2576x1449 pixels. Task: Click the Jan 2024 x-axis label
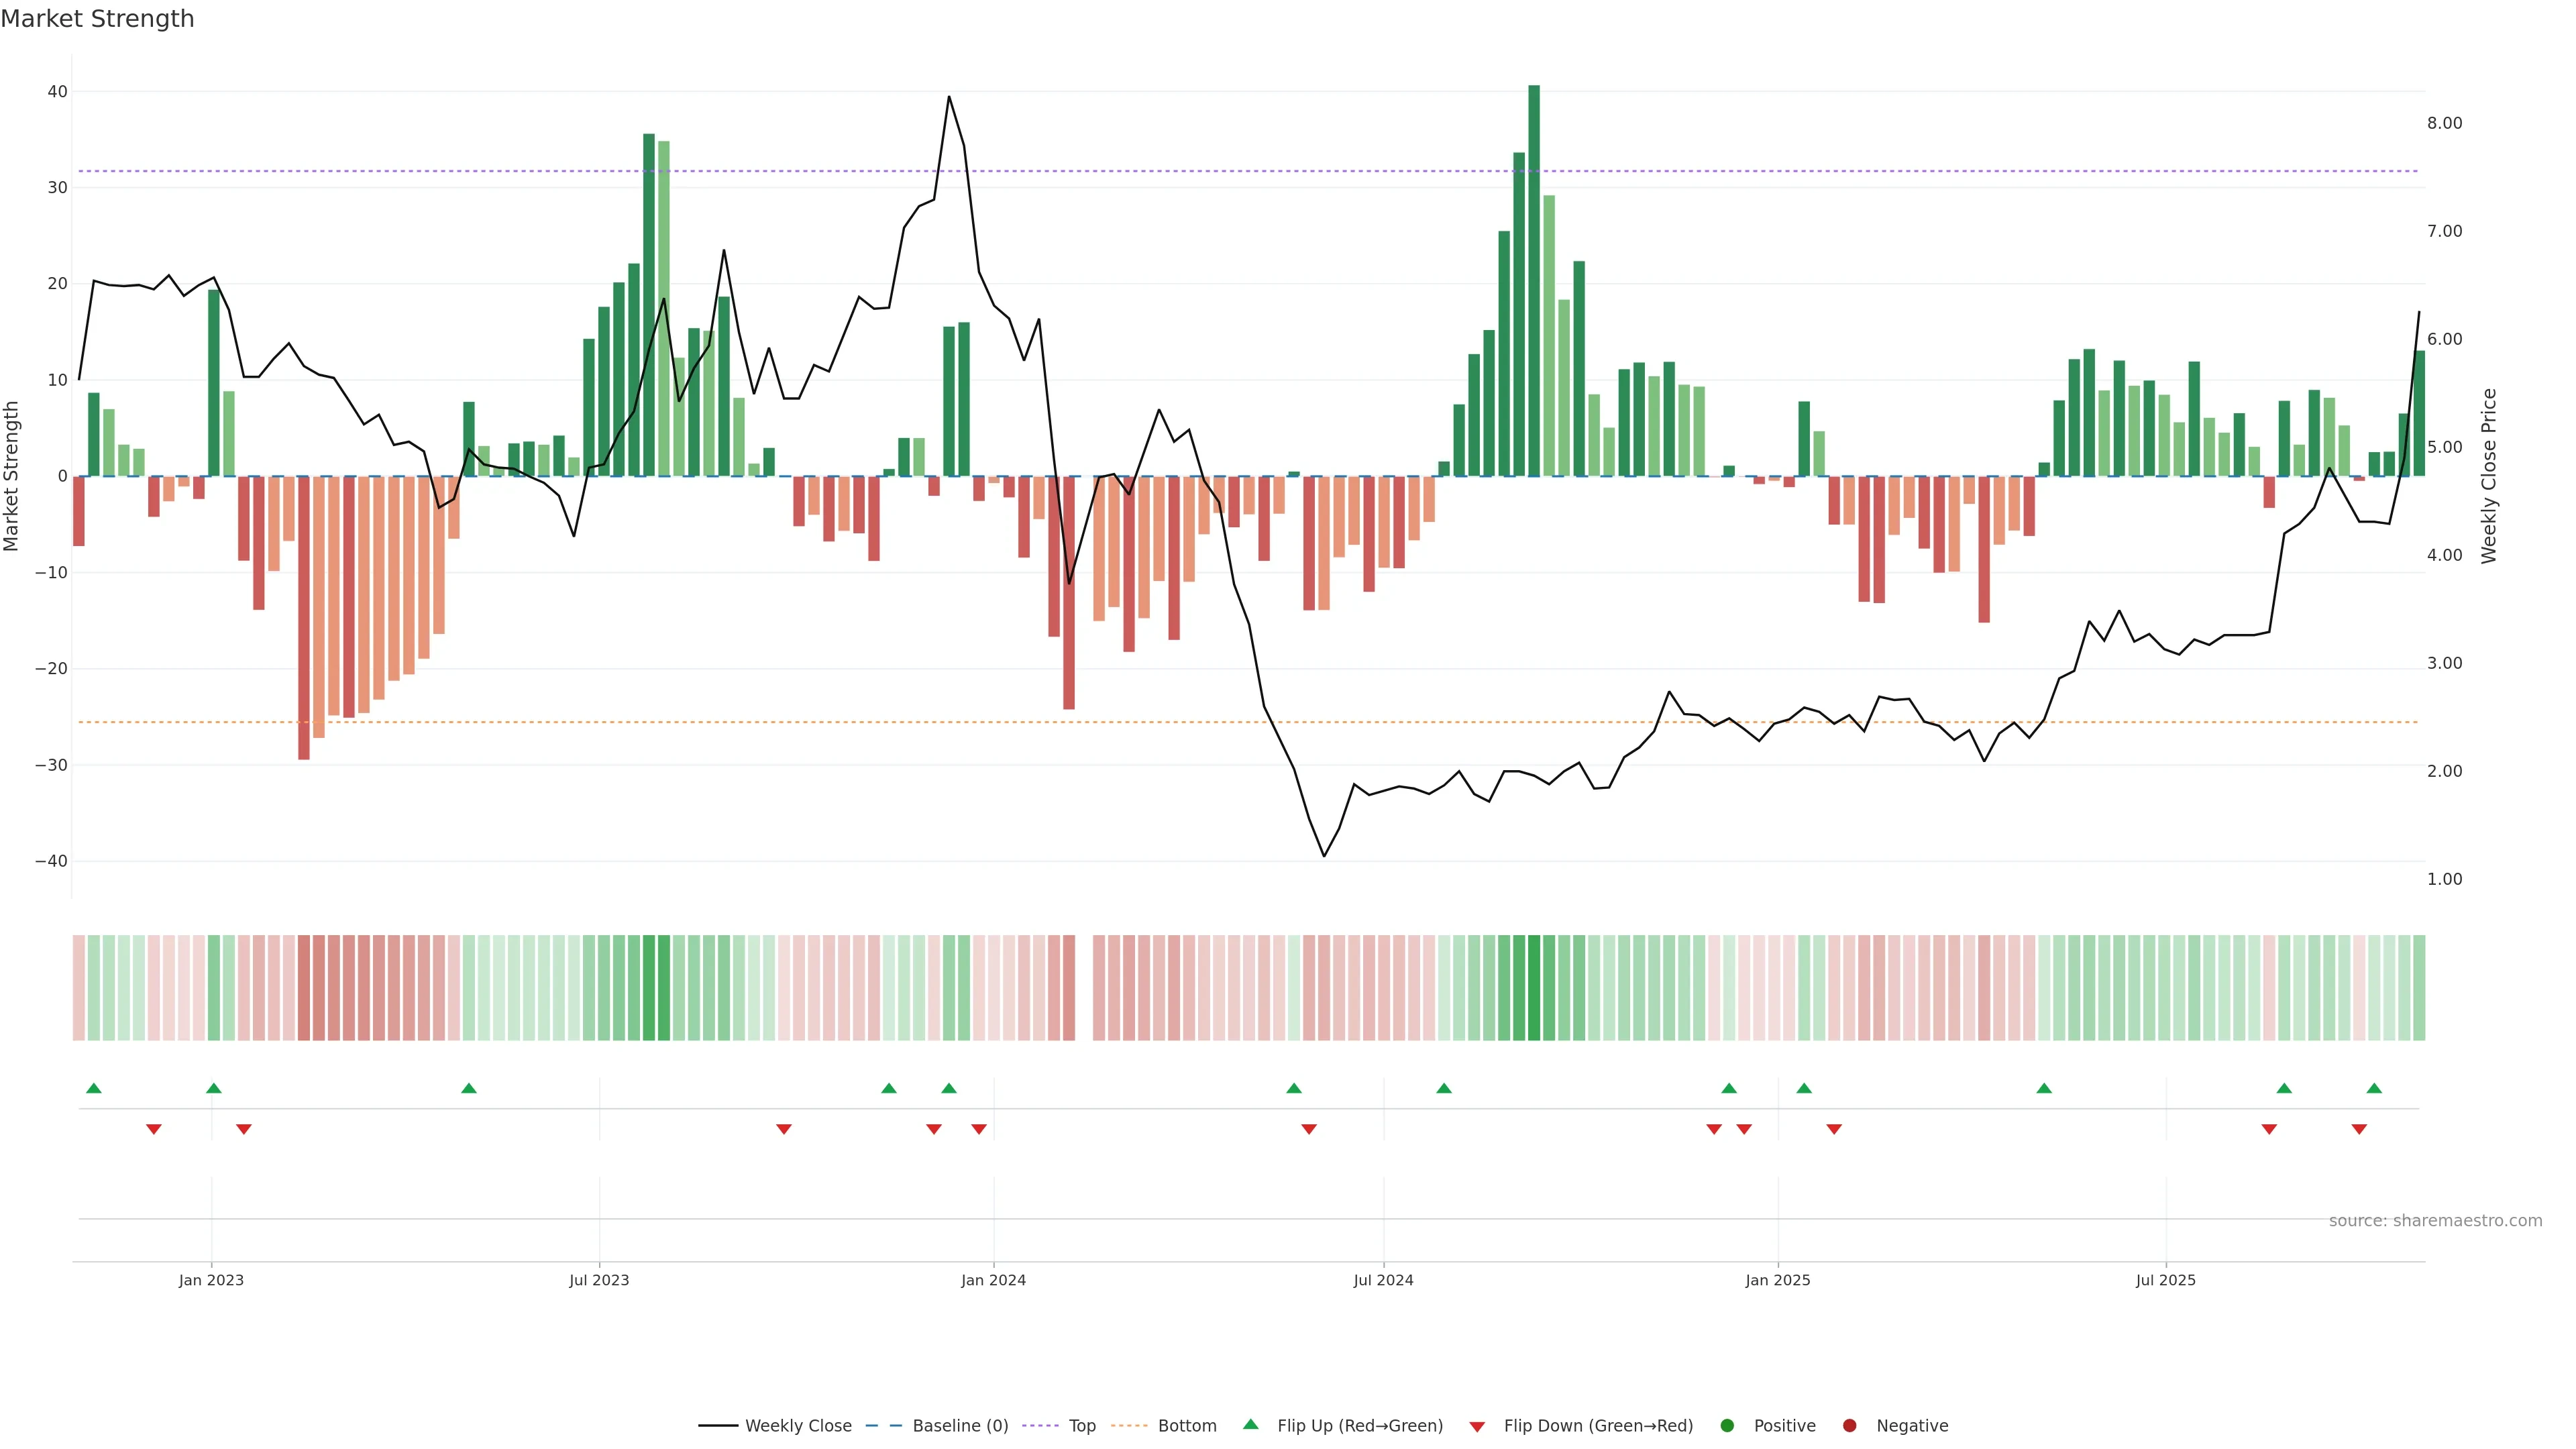(993, 1280)
